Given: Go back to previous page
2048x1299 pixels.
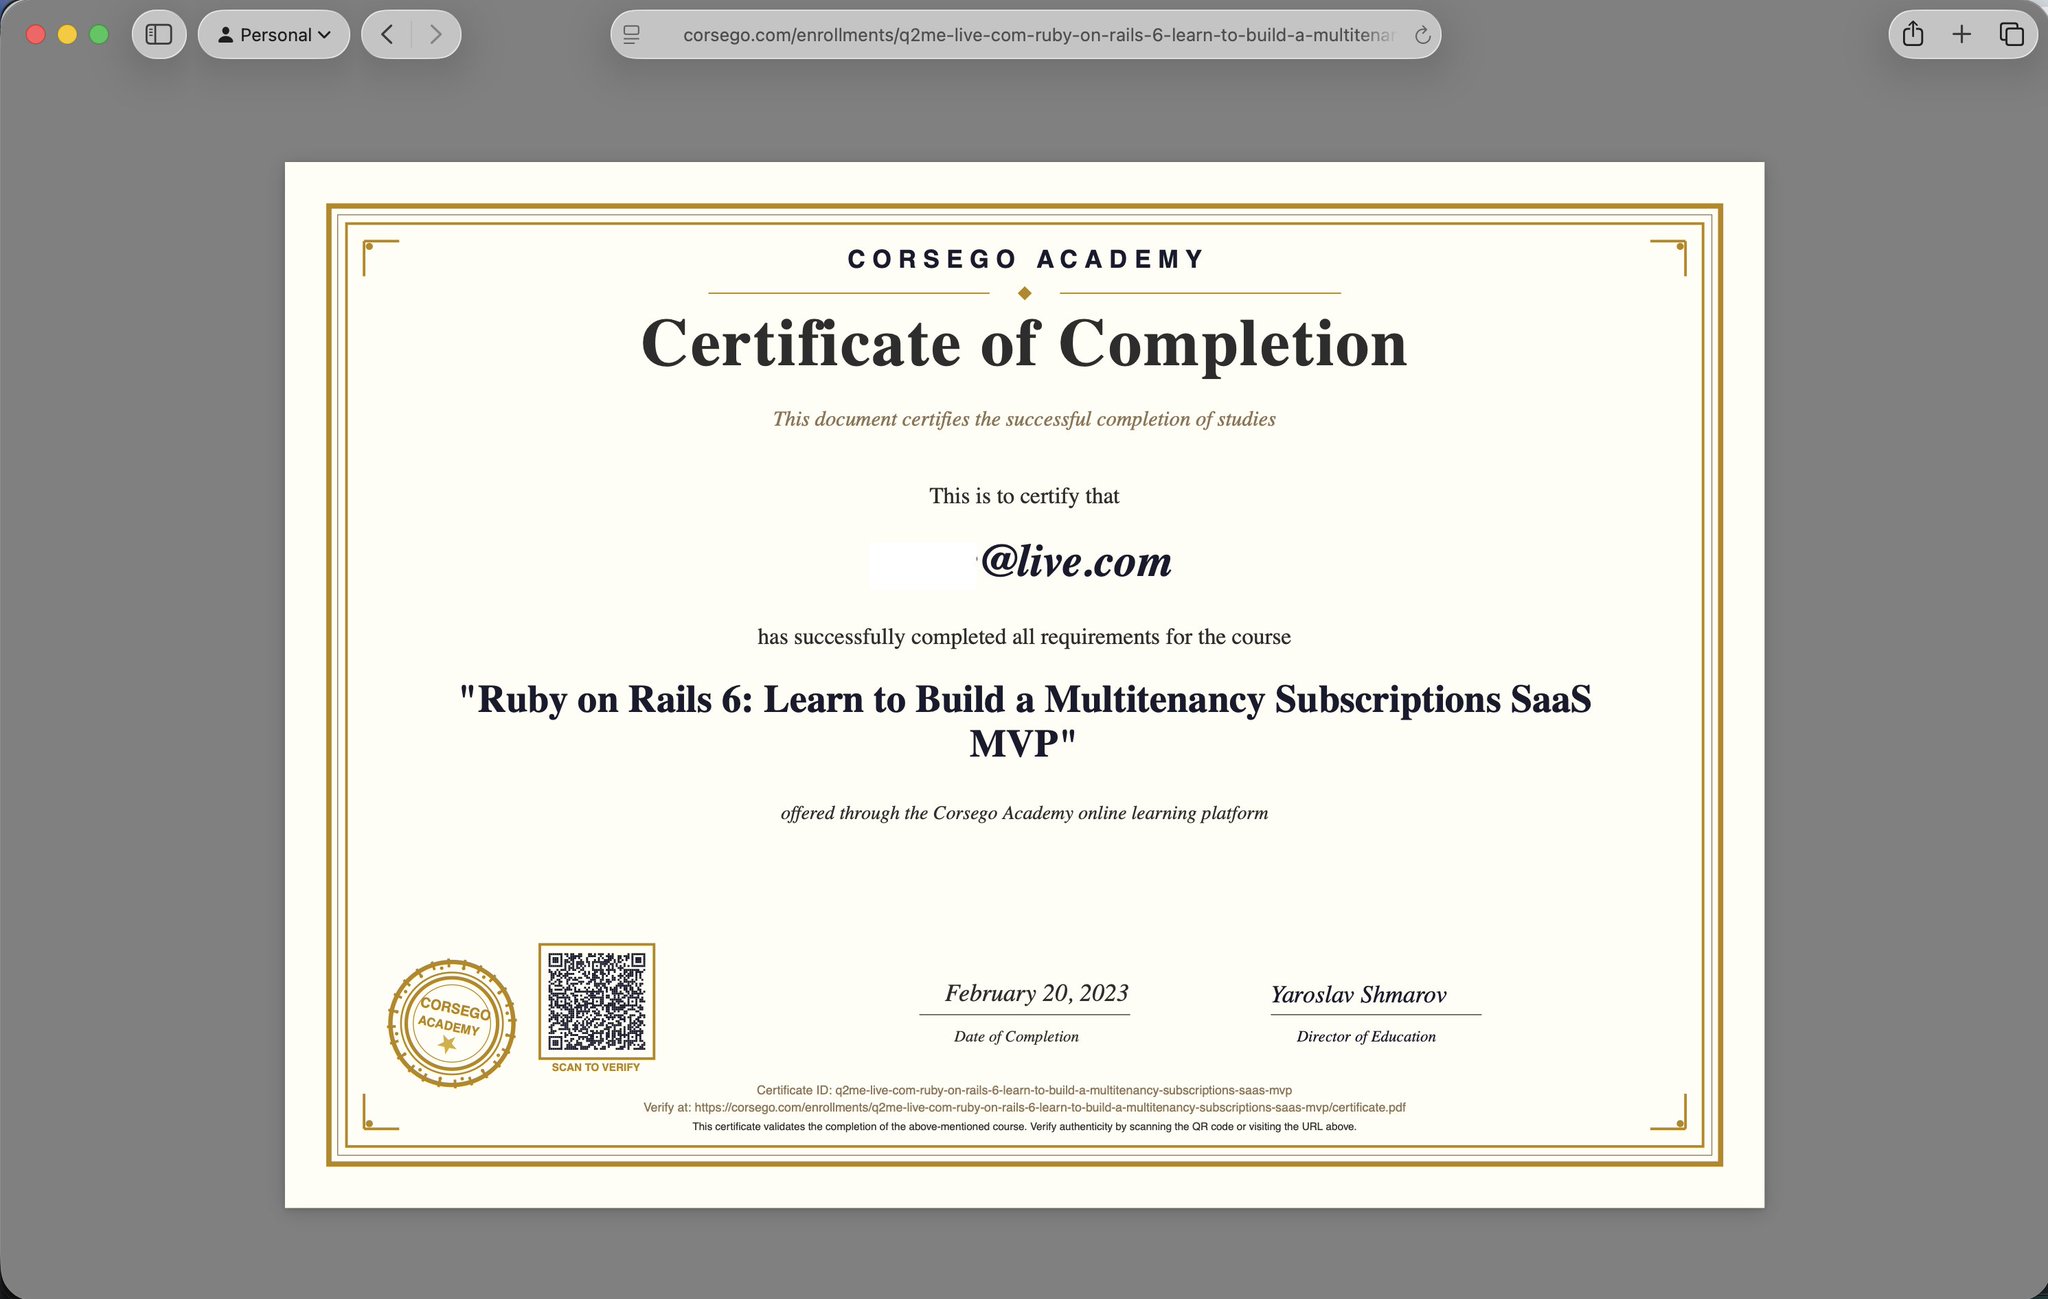Looking at the screenshot, I should click(387, 35).
